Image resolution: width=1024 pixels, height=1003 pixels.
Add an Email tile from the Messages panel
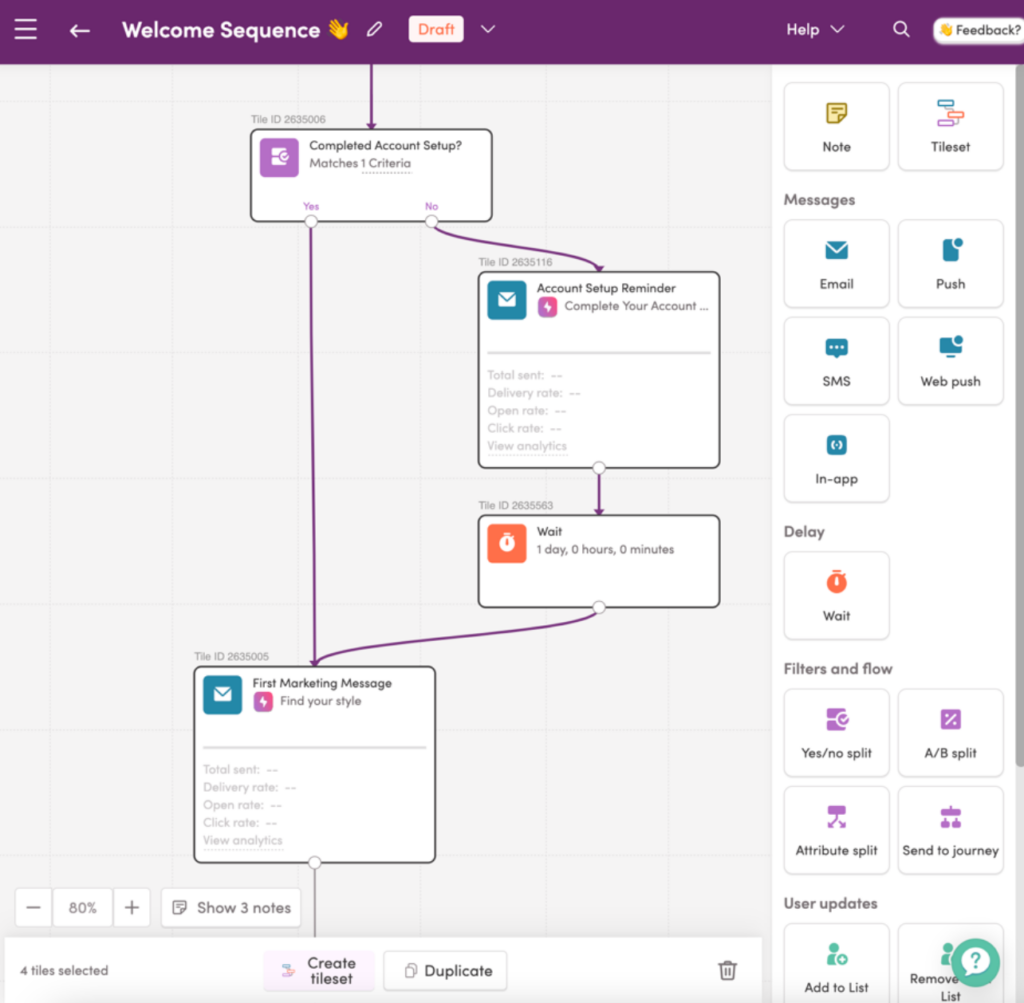click(836, 263)
